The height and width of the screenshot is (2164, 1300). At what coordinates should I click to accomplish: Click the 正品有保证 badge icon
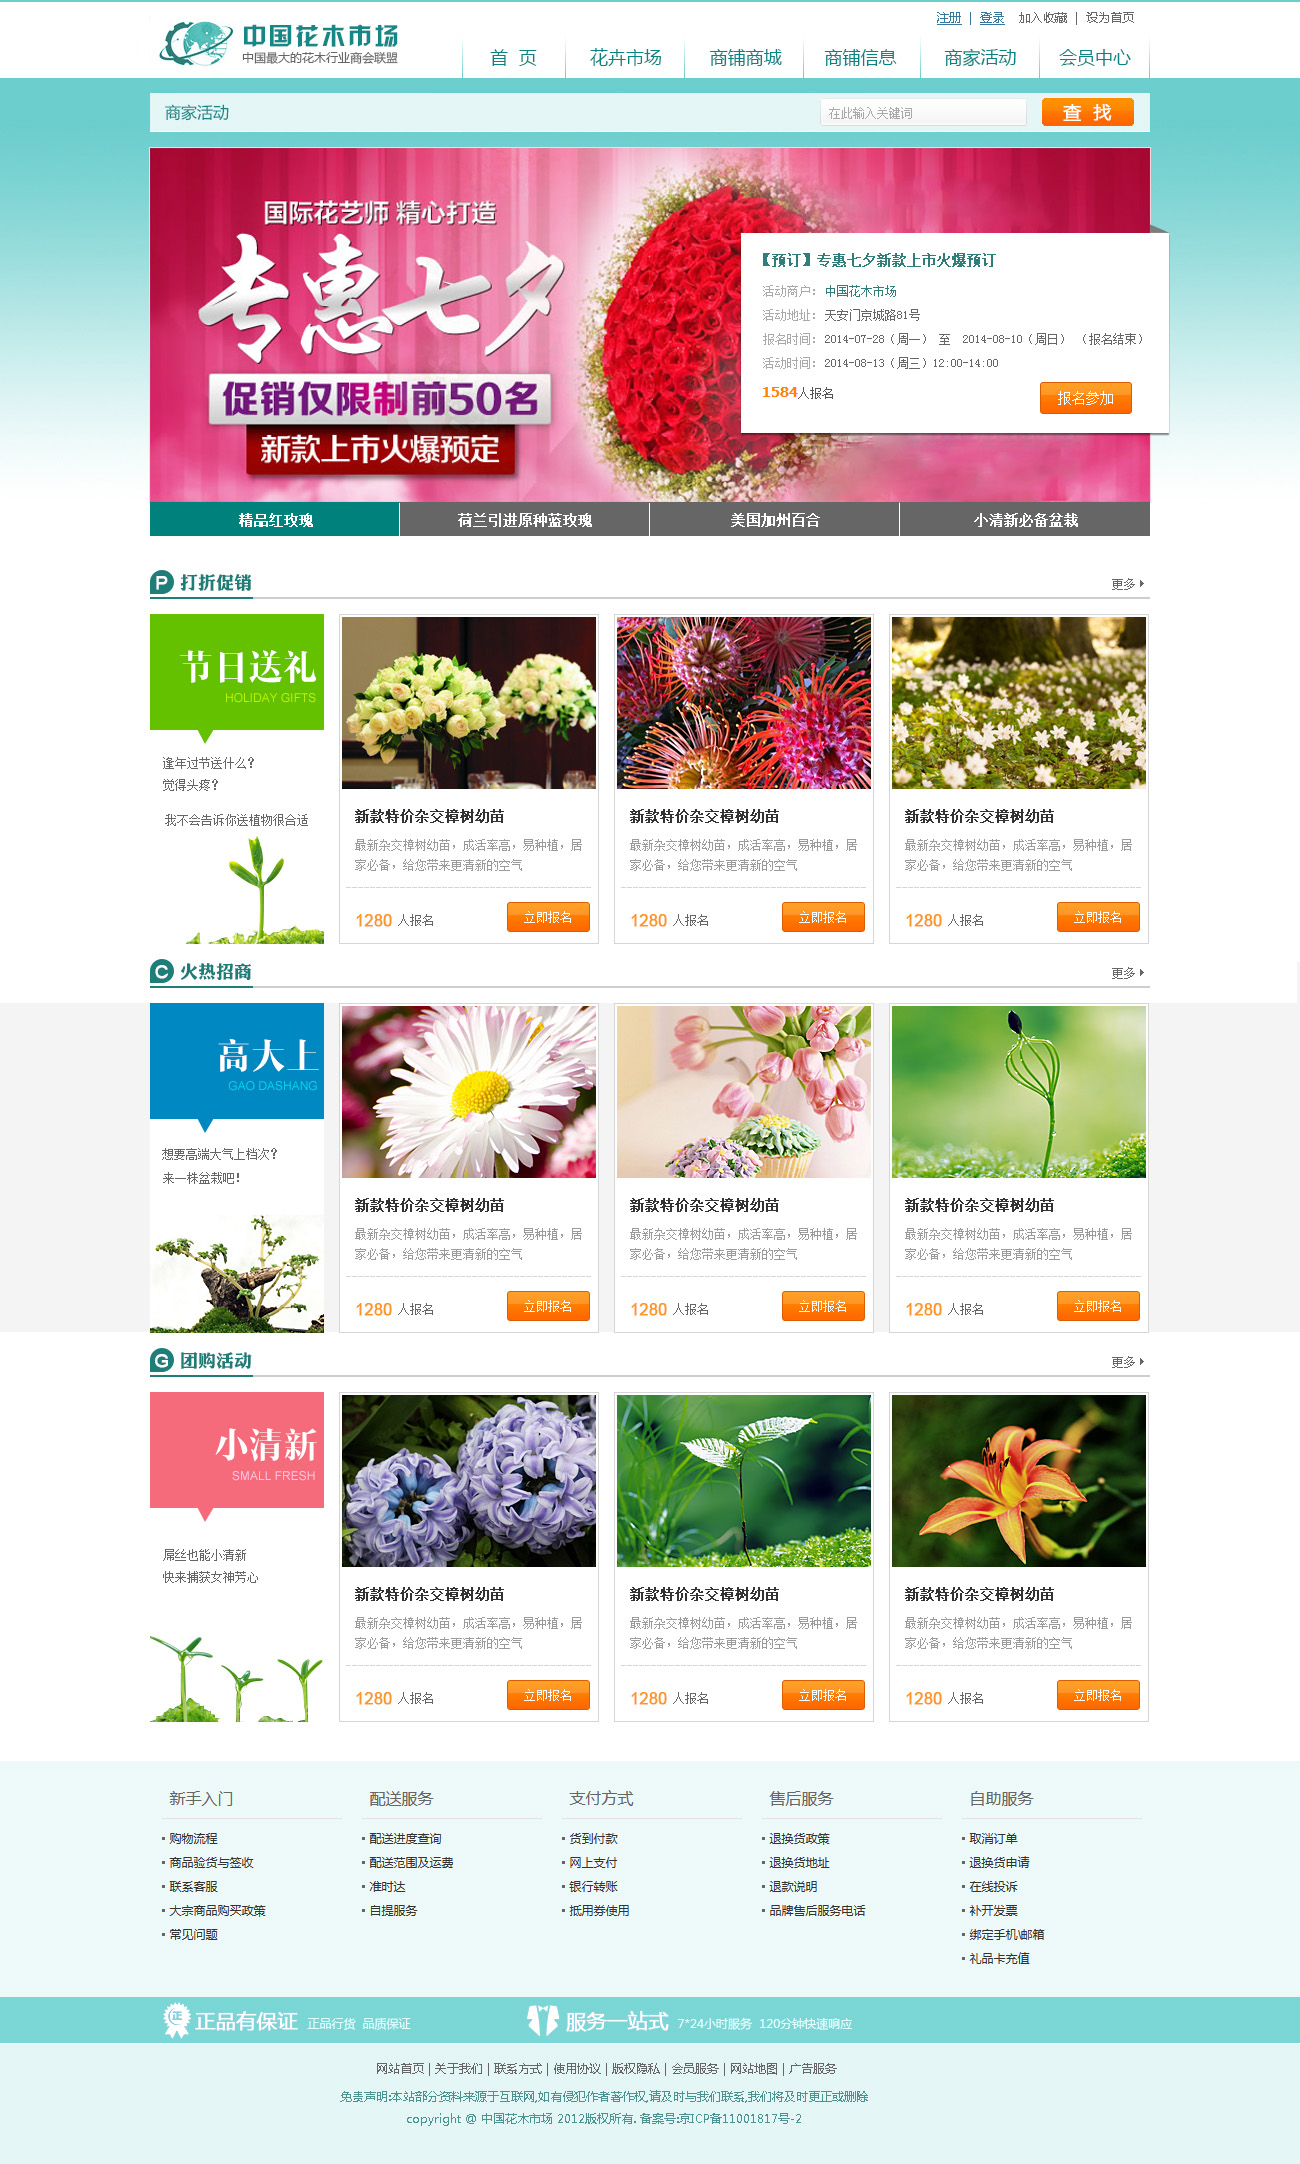176,2020
